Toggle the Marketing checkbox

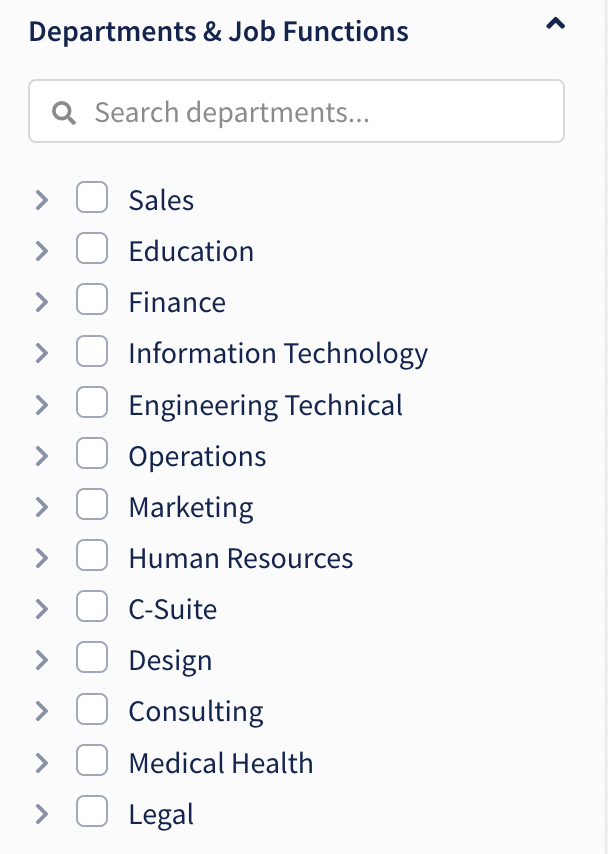click(92, 505)
